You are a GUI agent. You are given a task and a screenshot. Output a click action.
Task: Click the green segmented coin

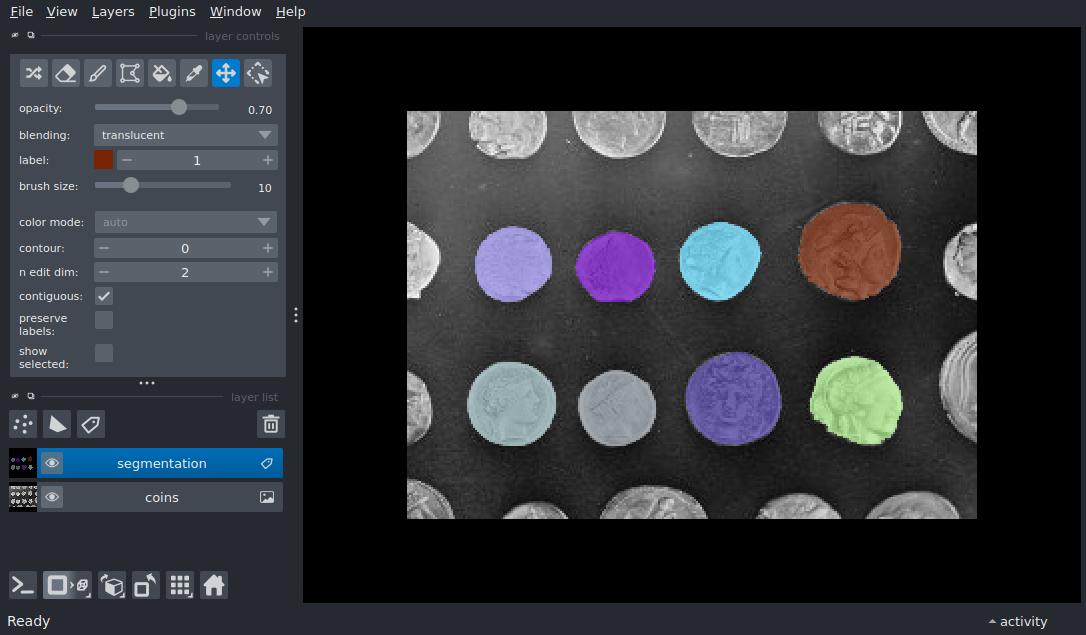click(856, 401)
